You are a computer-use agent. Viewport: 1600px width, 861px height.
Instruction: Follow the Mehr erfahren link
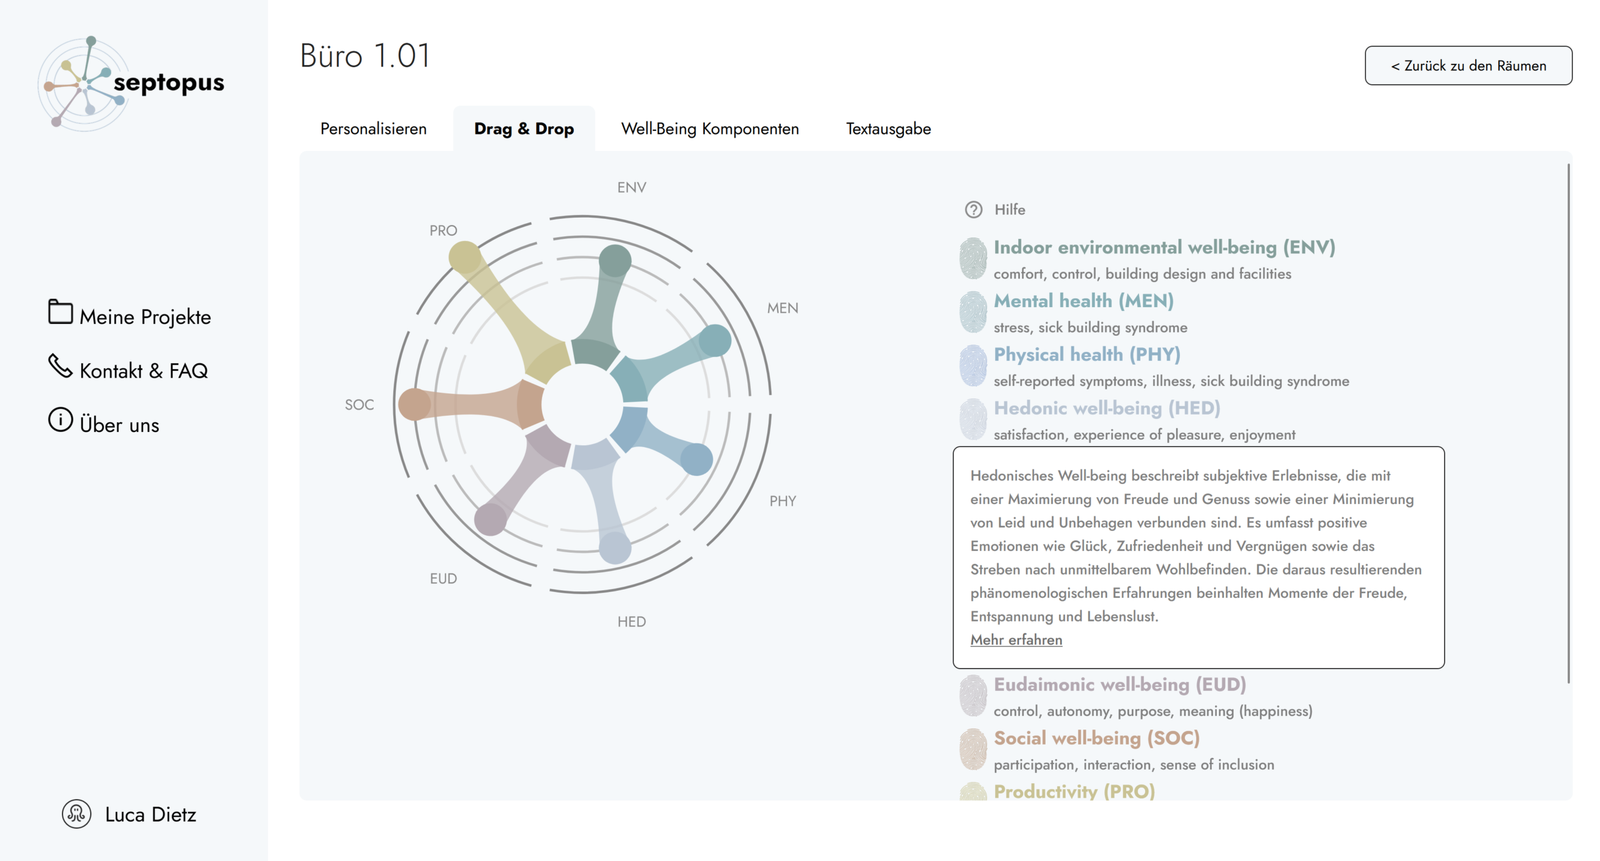pyautogui.click(x=1016, y=640)
